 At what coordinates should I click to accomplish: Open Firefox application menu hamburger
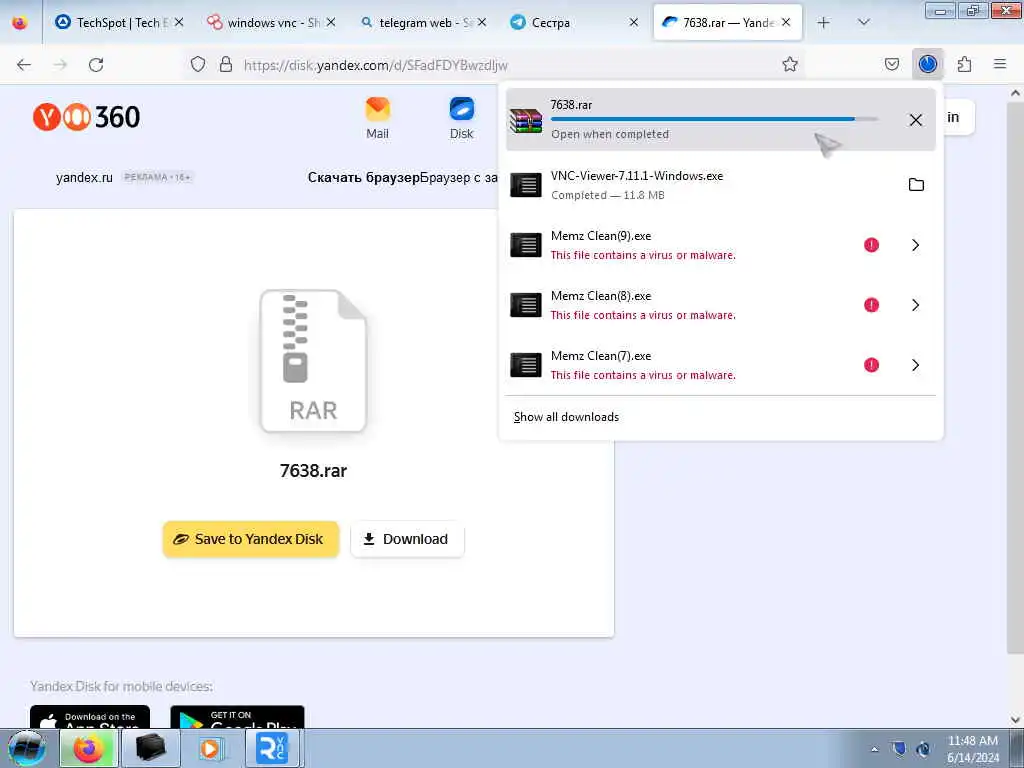click(x=1000, y=64)
